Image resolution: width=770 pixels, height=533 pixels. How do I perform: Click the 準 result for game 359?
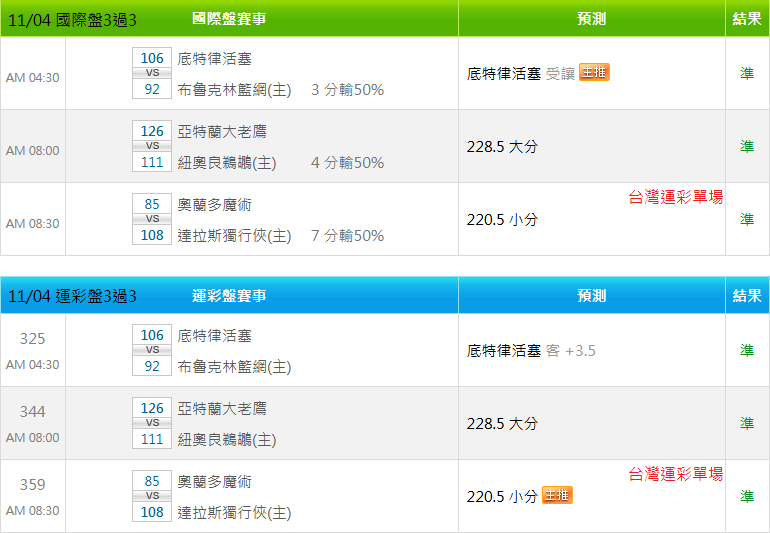(747, 496)
